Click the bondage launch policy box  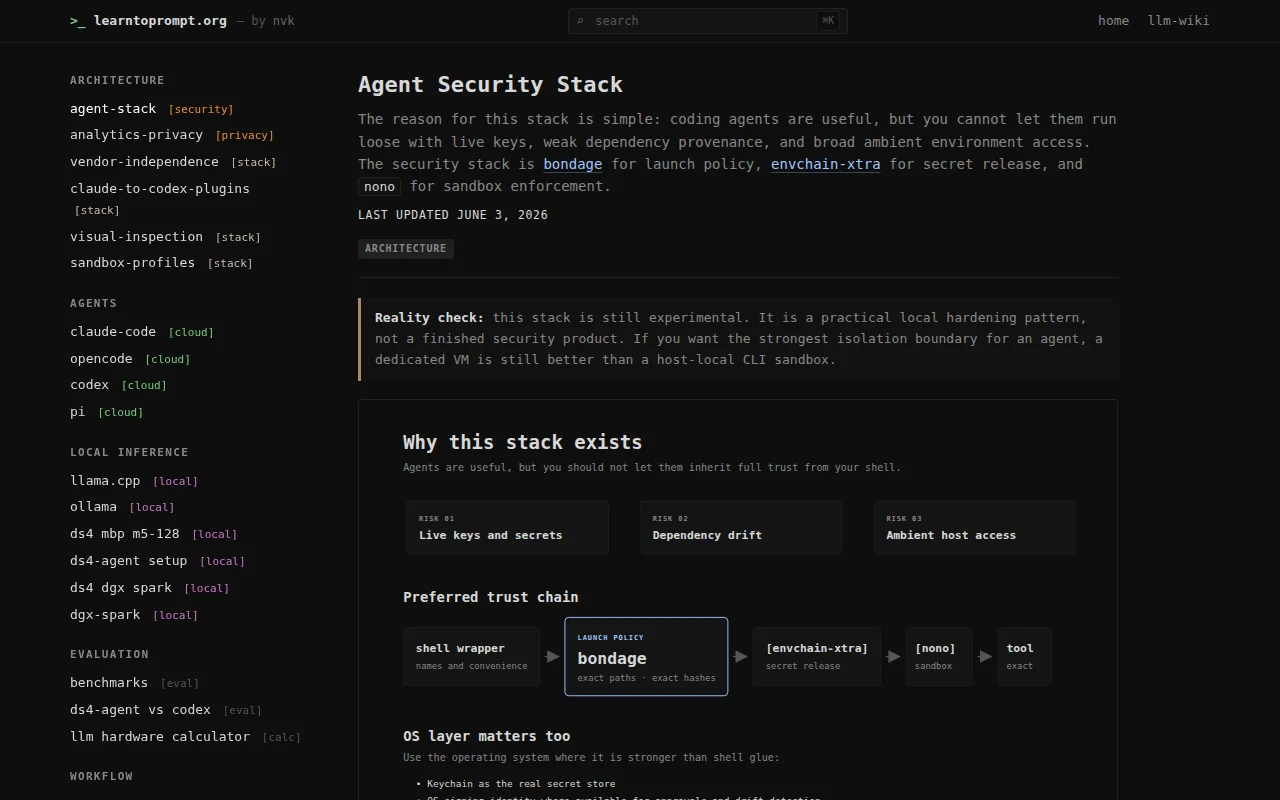[646, 656]
